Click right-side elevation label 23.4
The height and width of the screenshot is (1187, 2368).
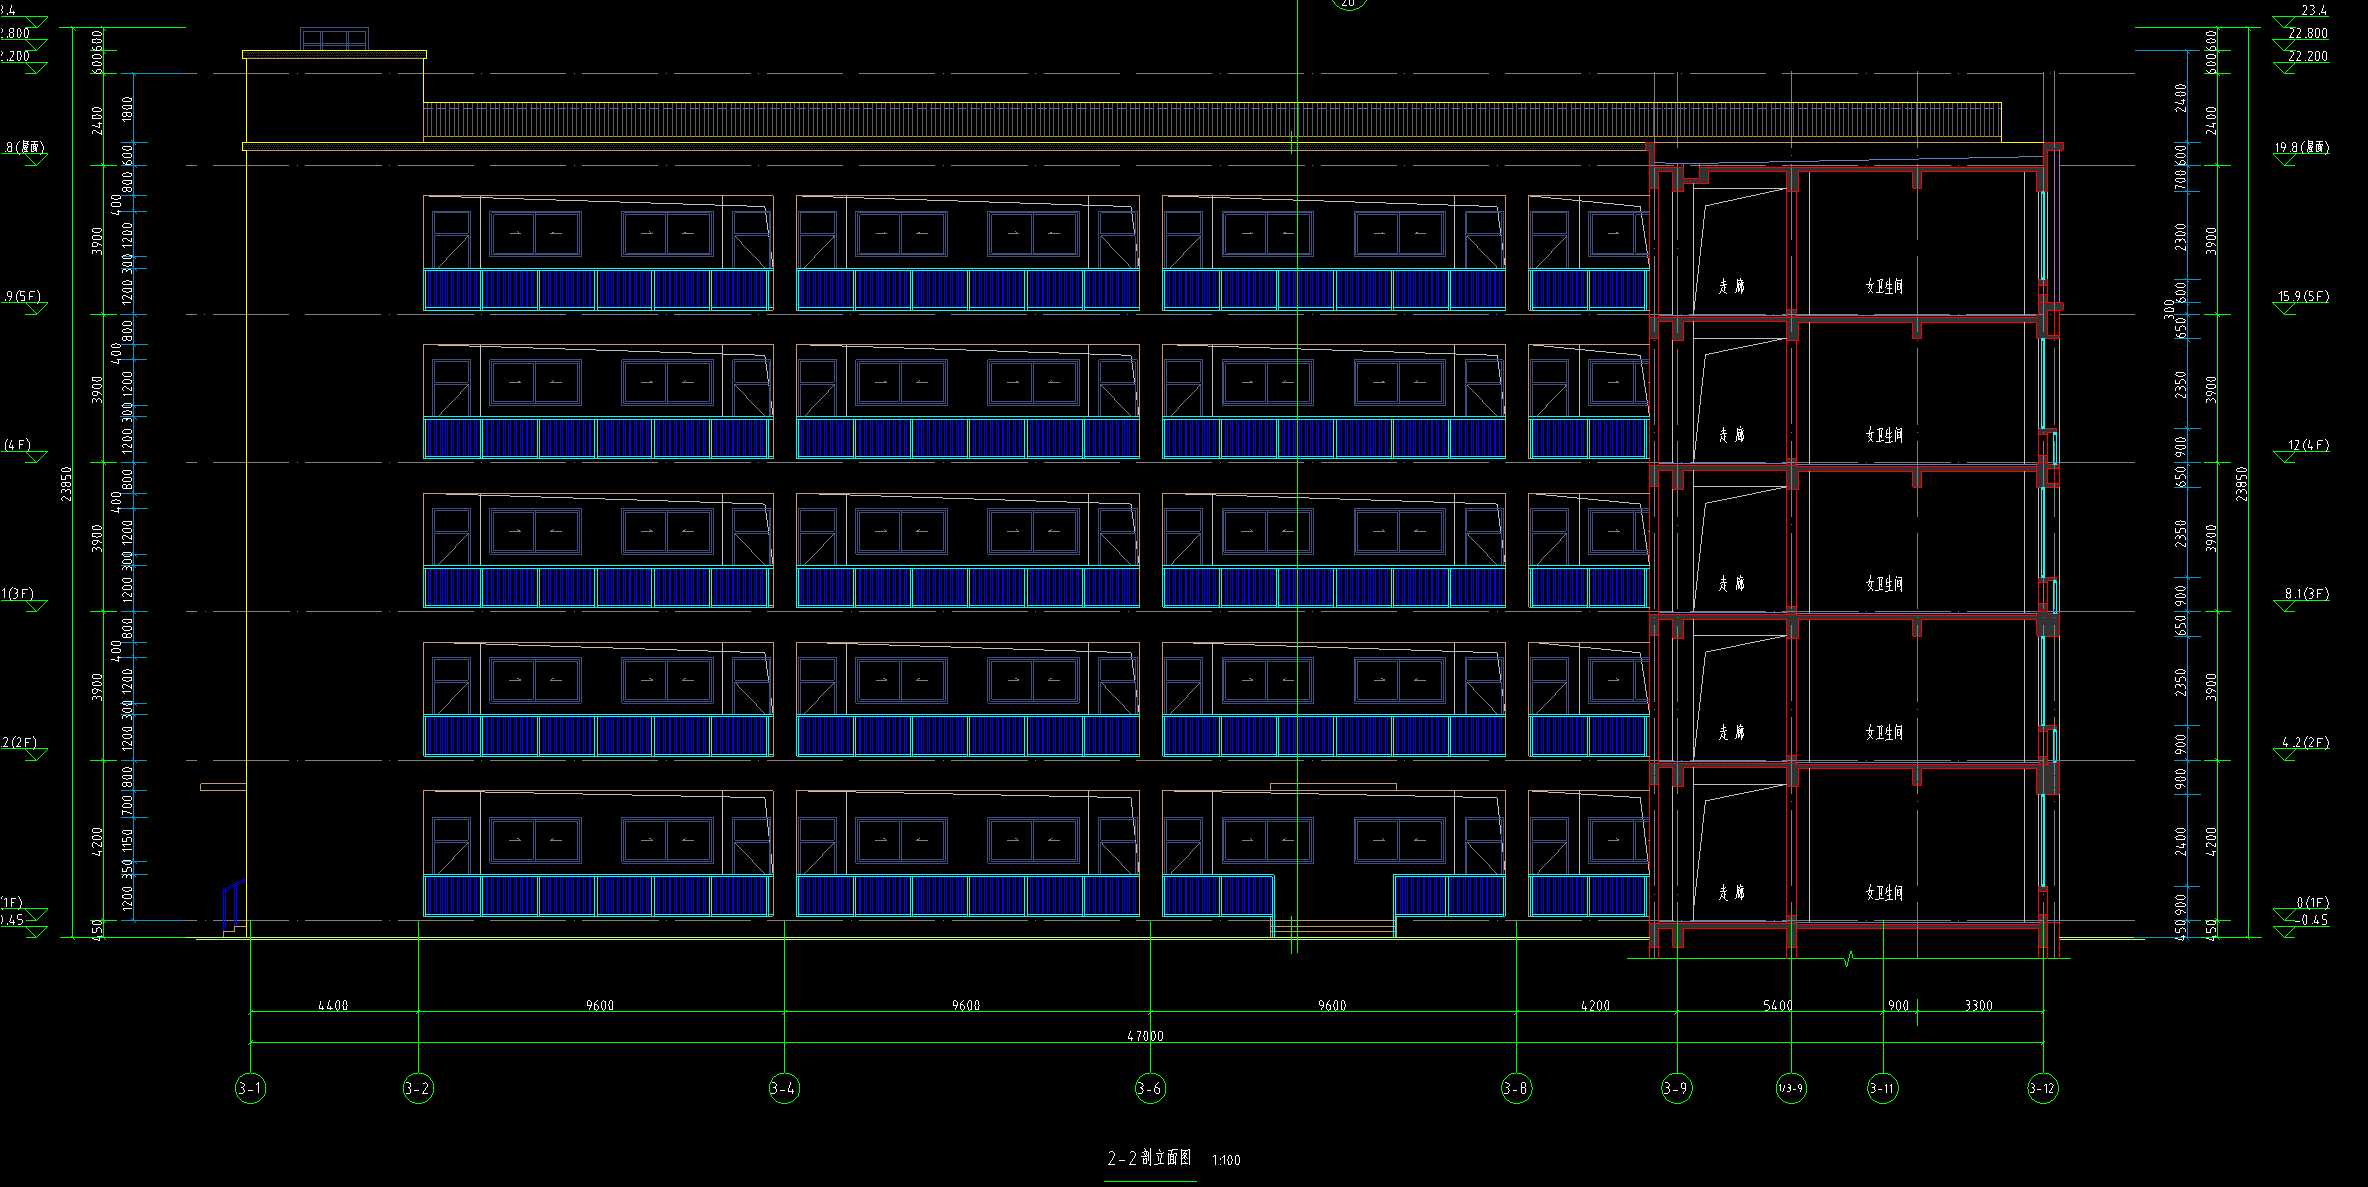click(x=2314, y=10)
